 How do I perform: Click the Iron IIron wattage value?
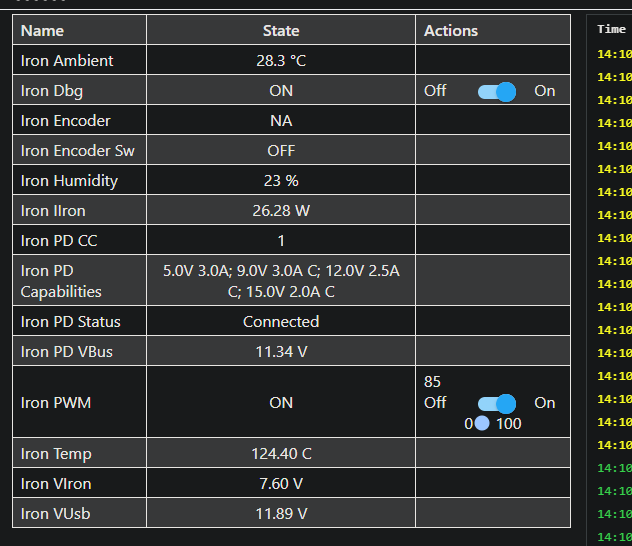281,211
